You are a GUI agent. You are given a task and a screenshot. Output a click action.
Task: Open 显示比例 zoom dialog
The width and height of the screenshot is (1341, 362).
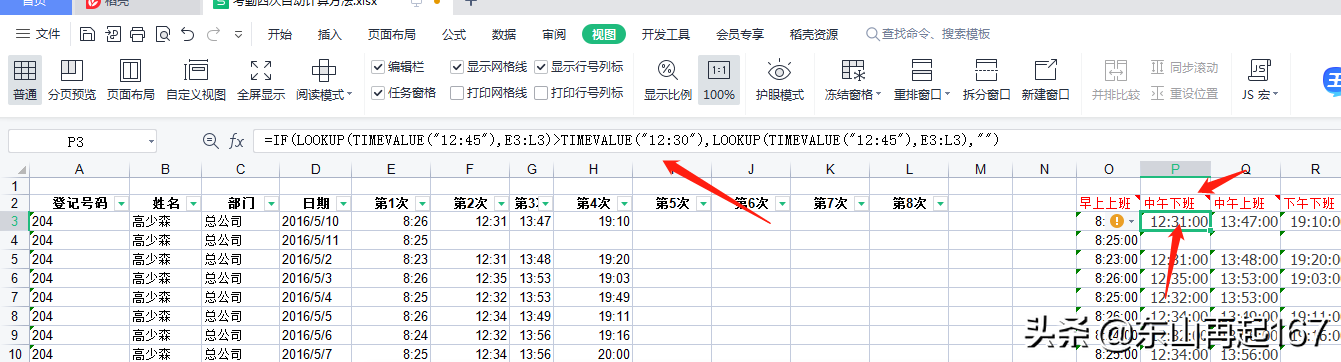coord(667,80)
